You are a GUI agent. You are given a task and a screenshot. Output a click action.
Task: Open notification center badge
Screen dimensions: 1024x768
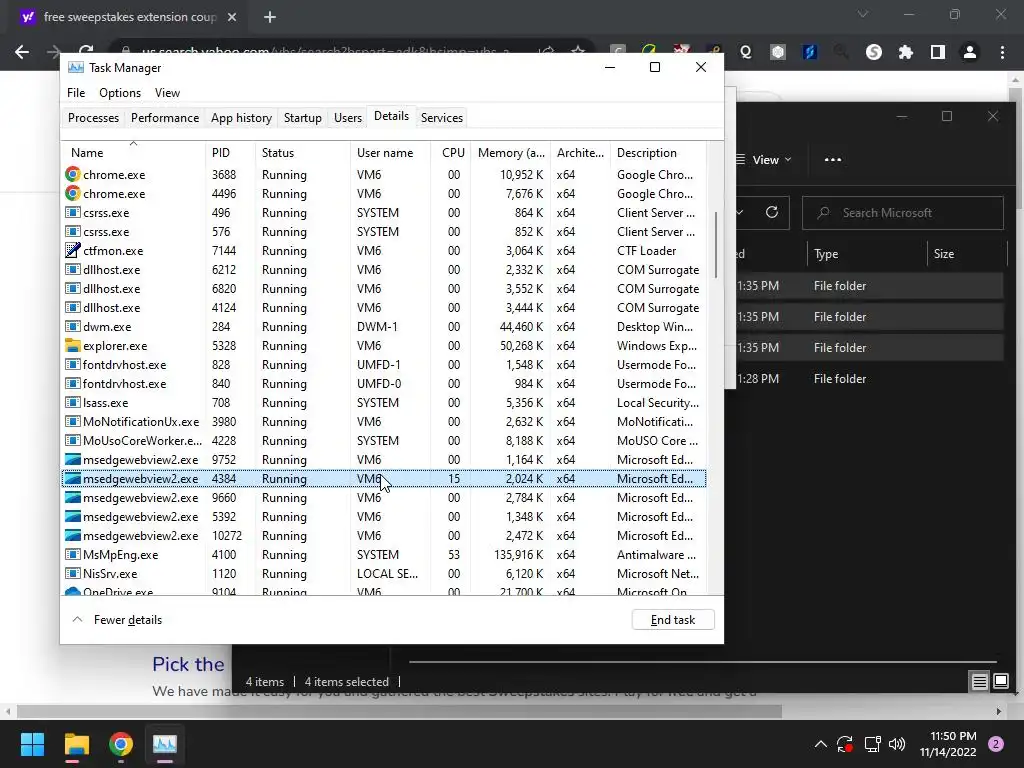tap(996, 744)
